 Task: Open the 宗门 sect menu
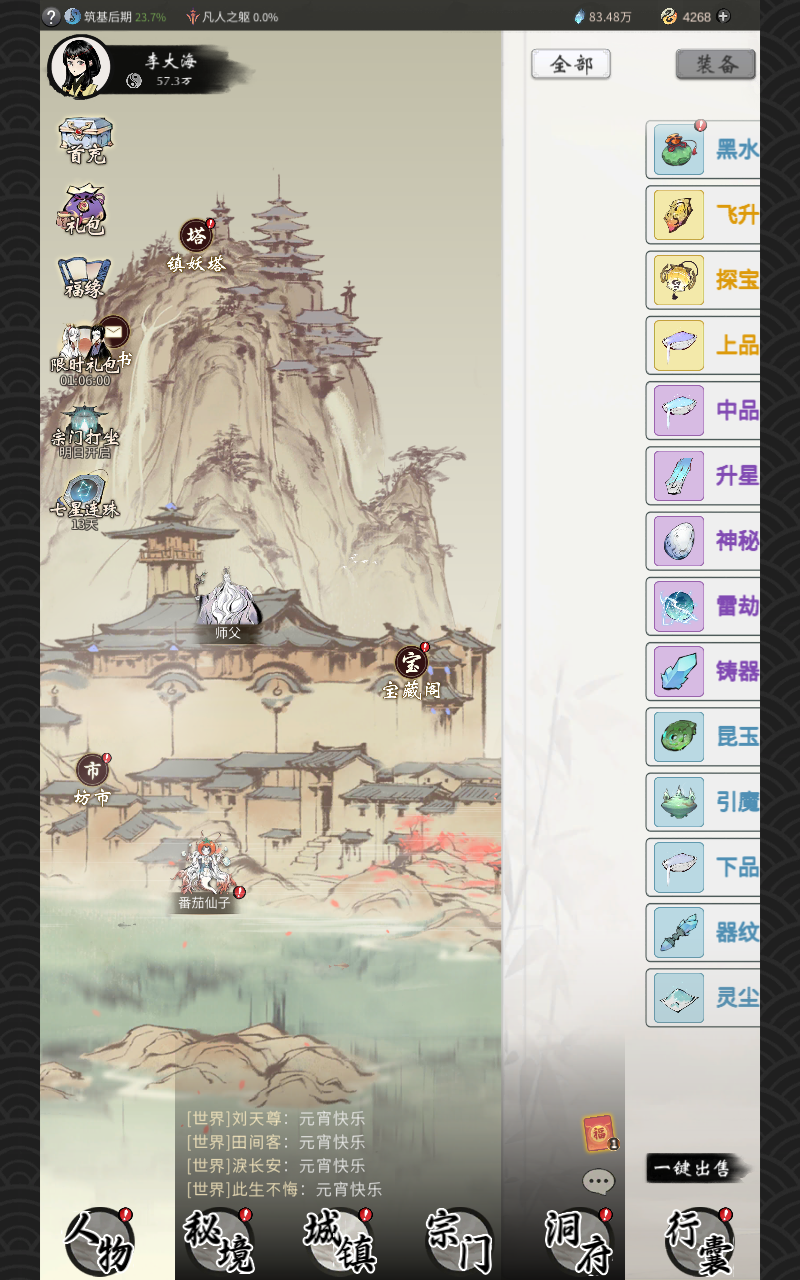click(459, 1241)
